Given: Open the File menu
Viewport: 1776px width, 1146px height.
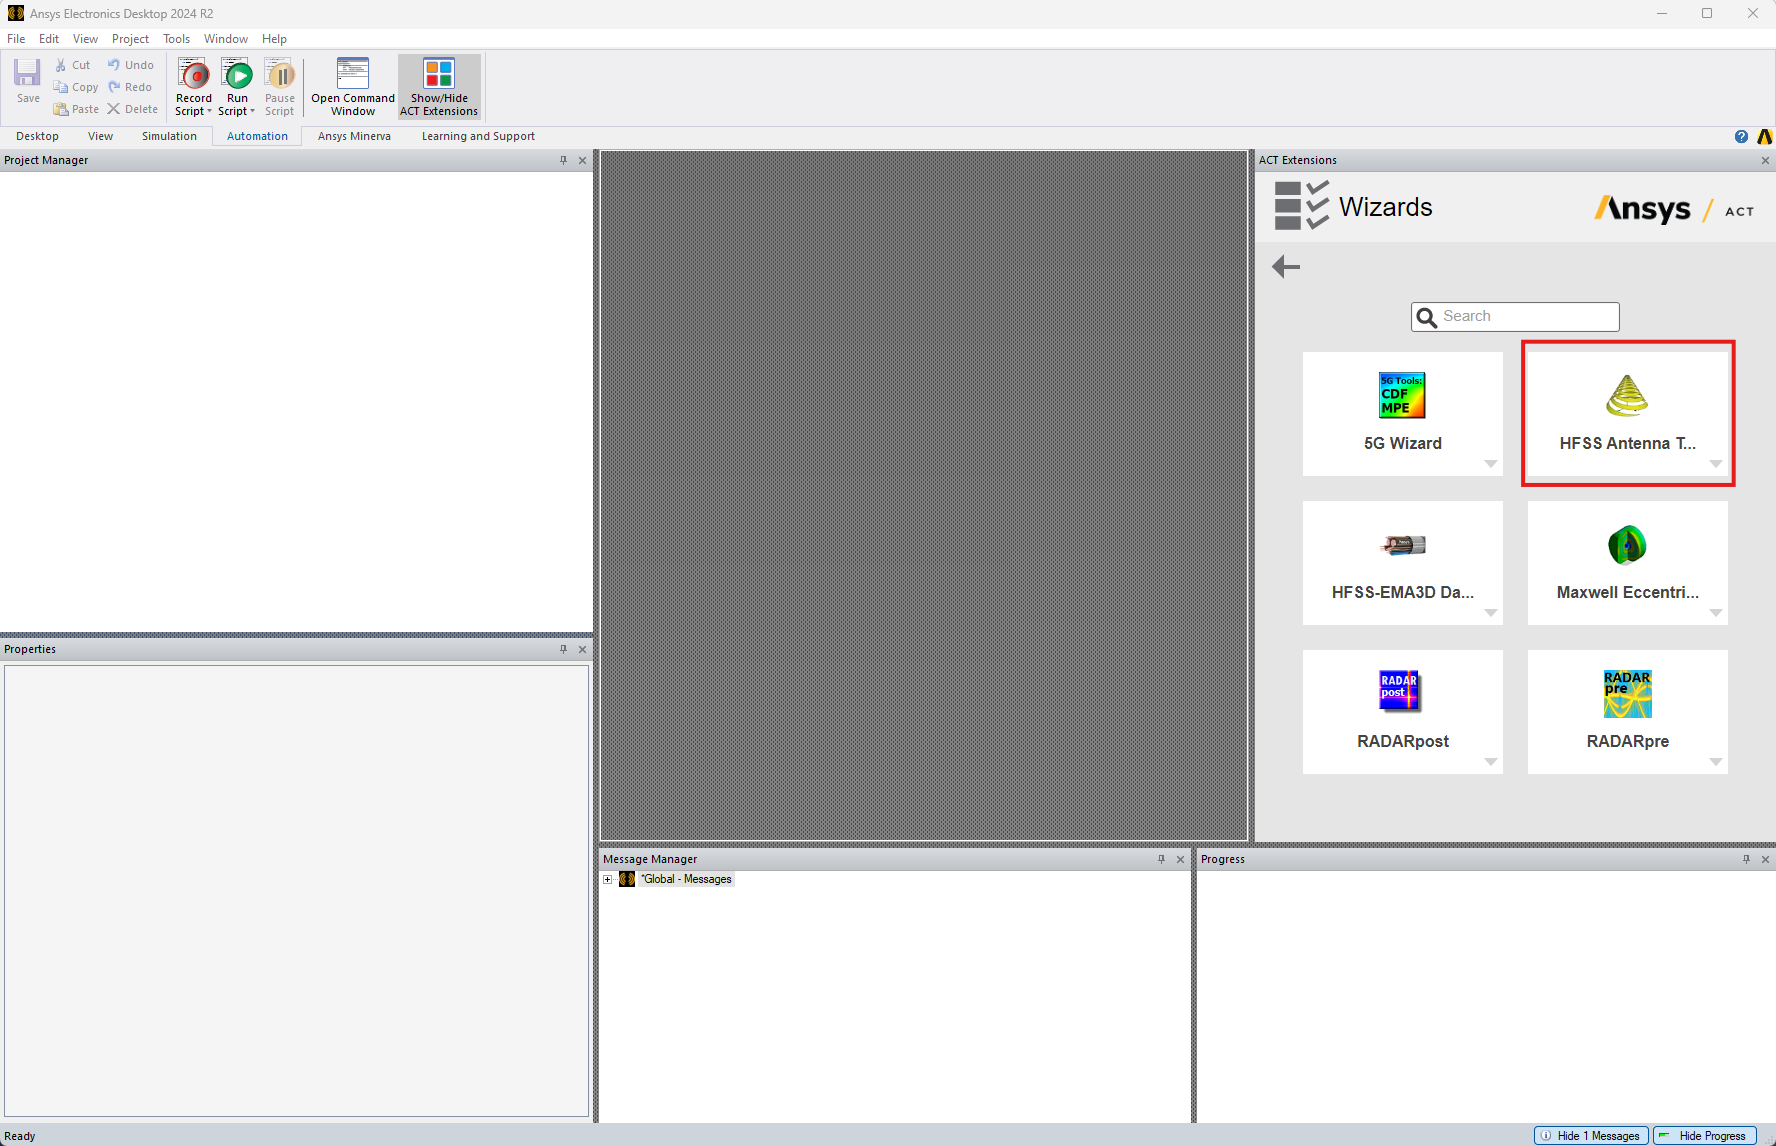Looking at the screenshot, I should [16, 39].
